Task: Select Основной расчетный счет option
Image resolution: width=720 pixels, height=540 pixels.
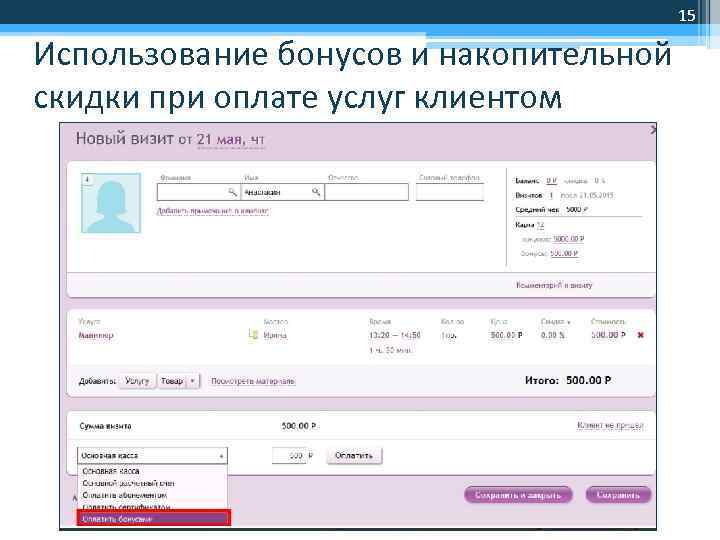Action: 128,483
